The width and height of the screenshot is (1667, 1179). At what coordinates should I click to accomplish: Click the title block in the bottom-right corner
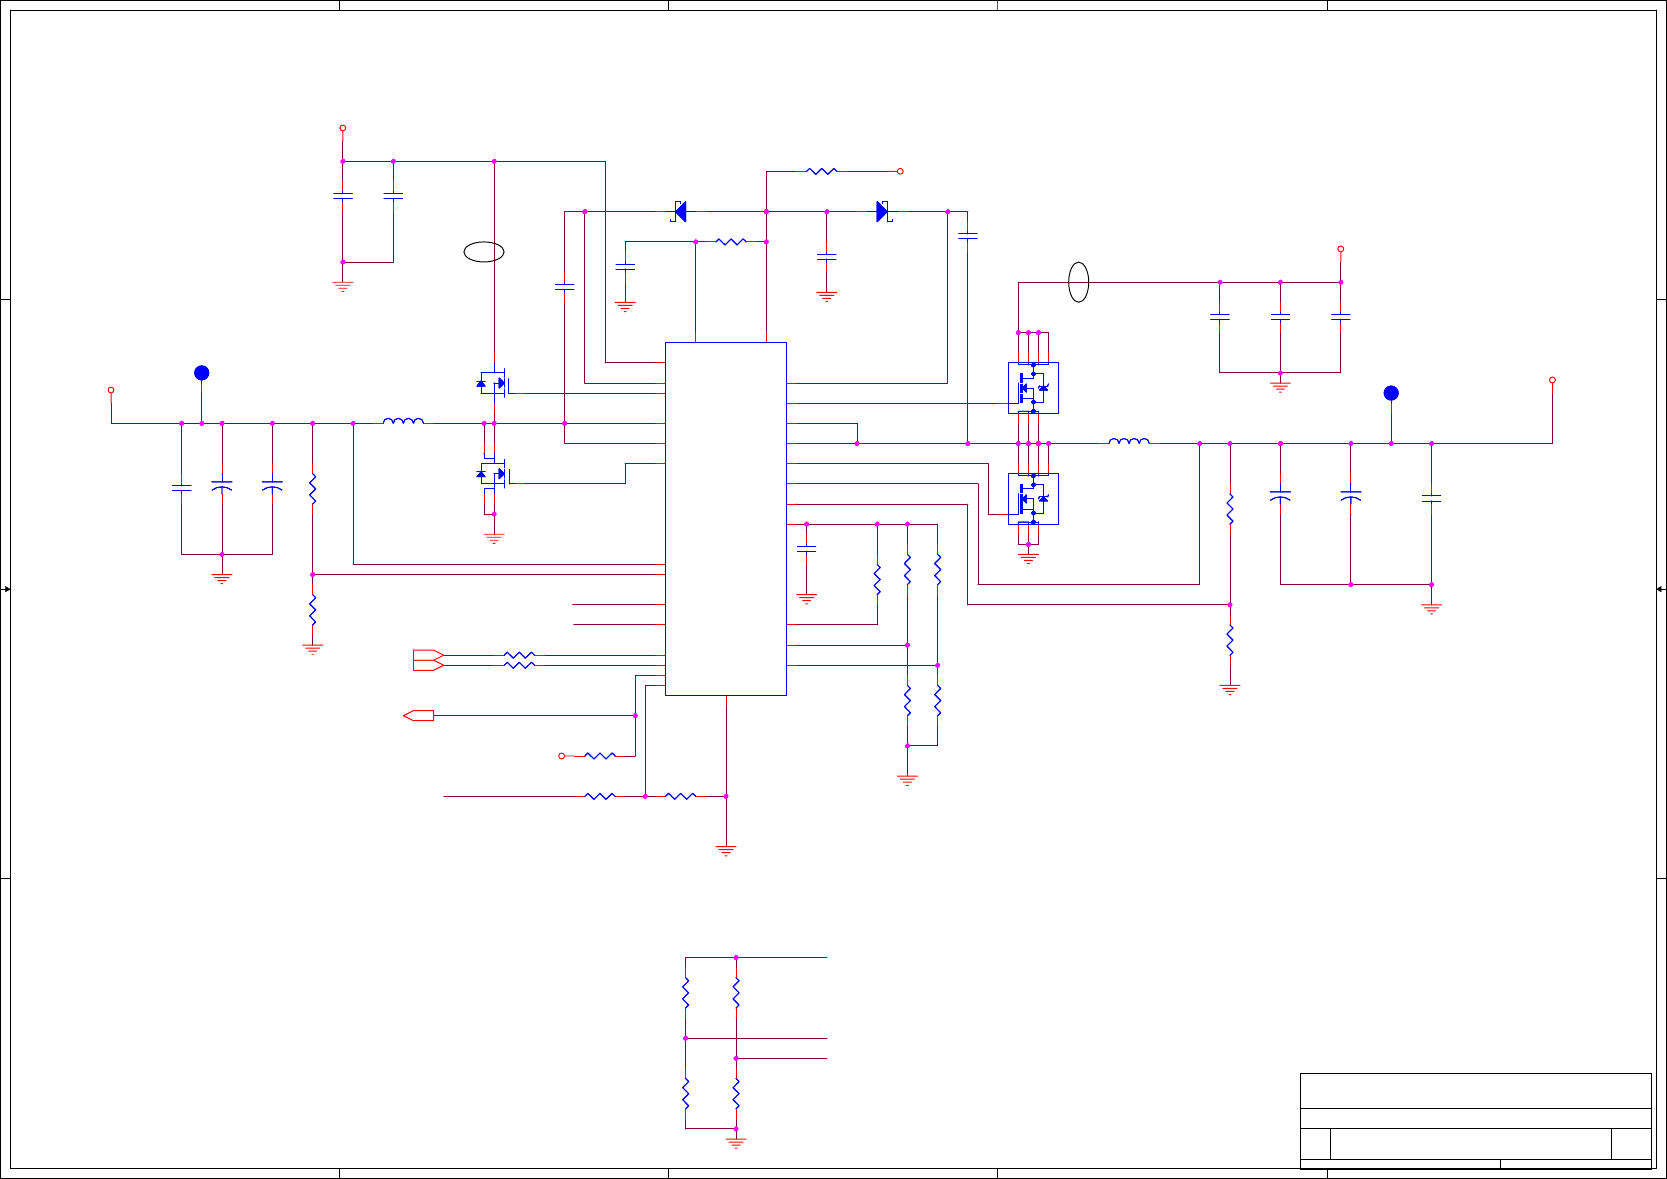point(1476,1121)
